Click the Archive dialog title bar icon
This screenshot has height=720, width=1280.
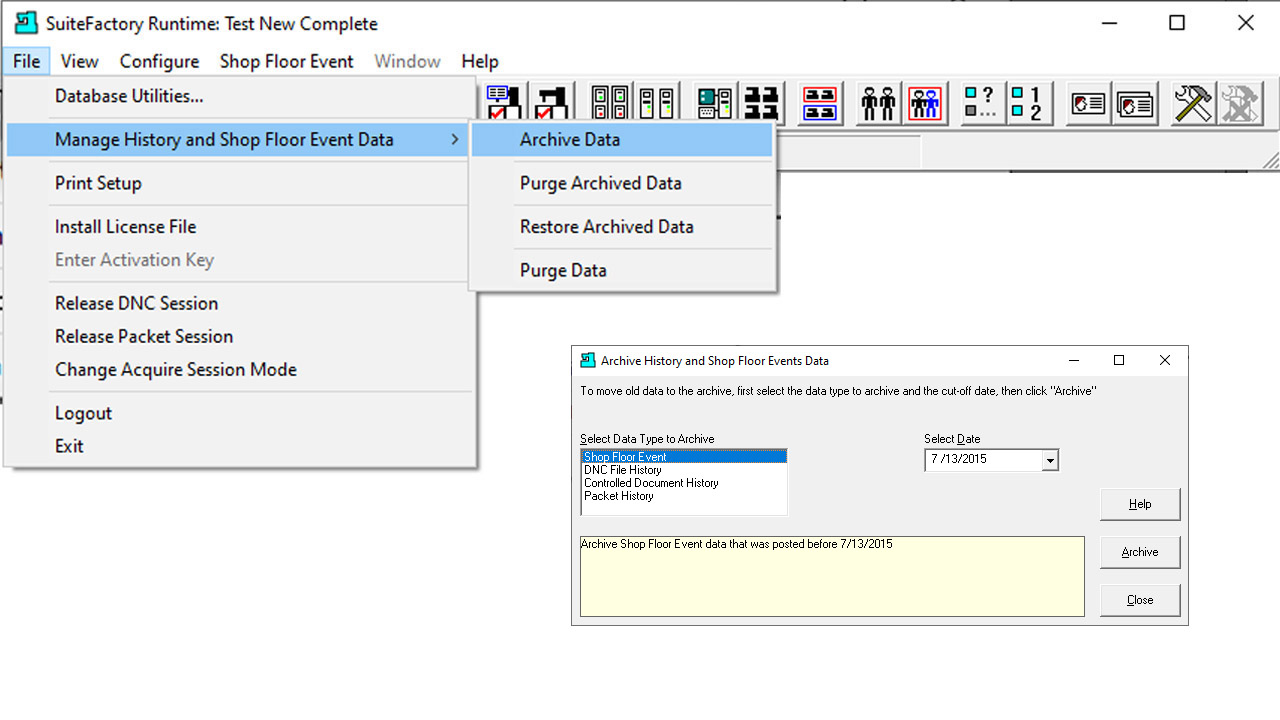[x=587, y=360]
